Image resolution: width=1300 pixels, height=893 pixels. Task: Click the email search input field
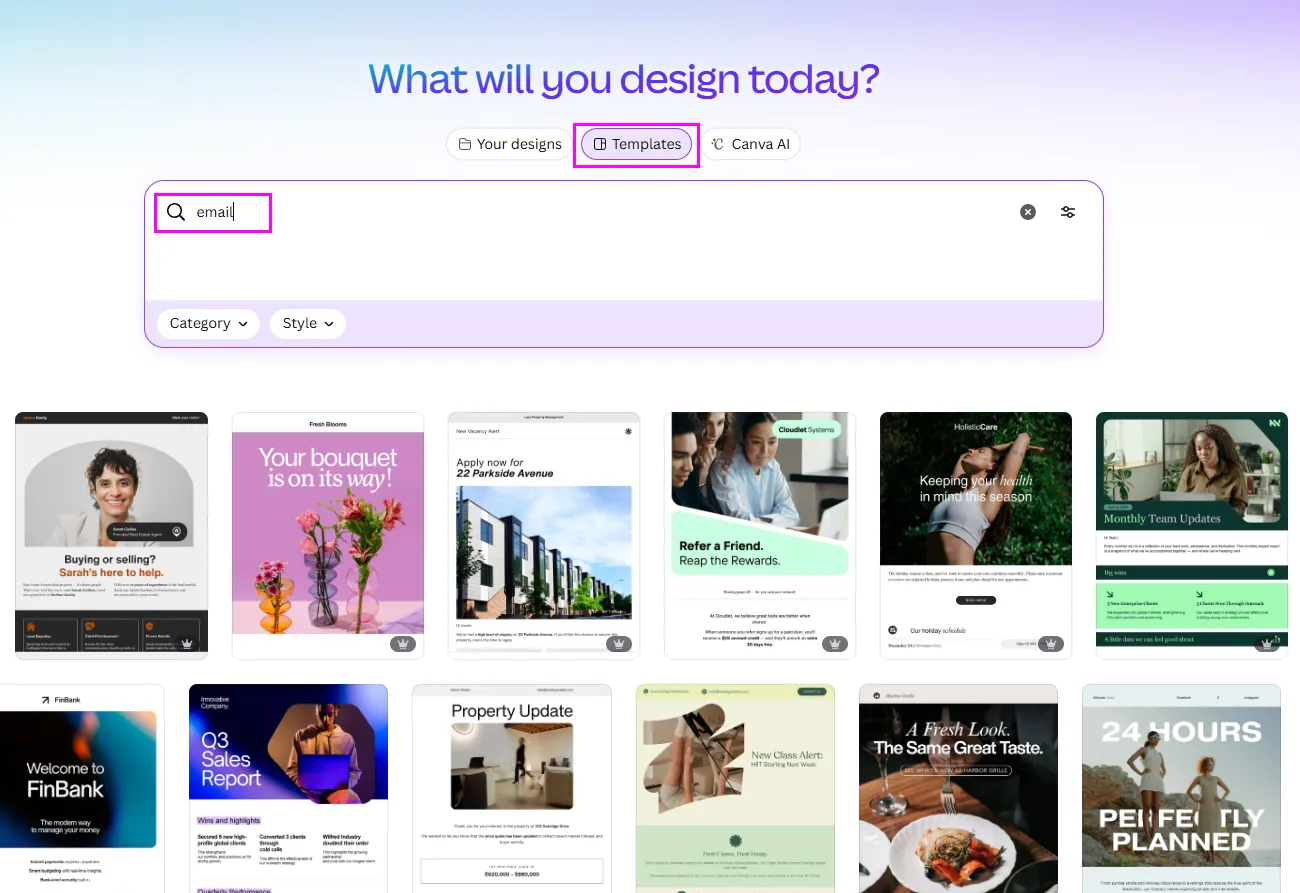pyautogui.click(x=600, y=212)
